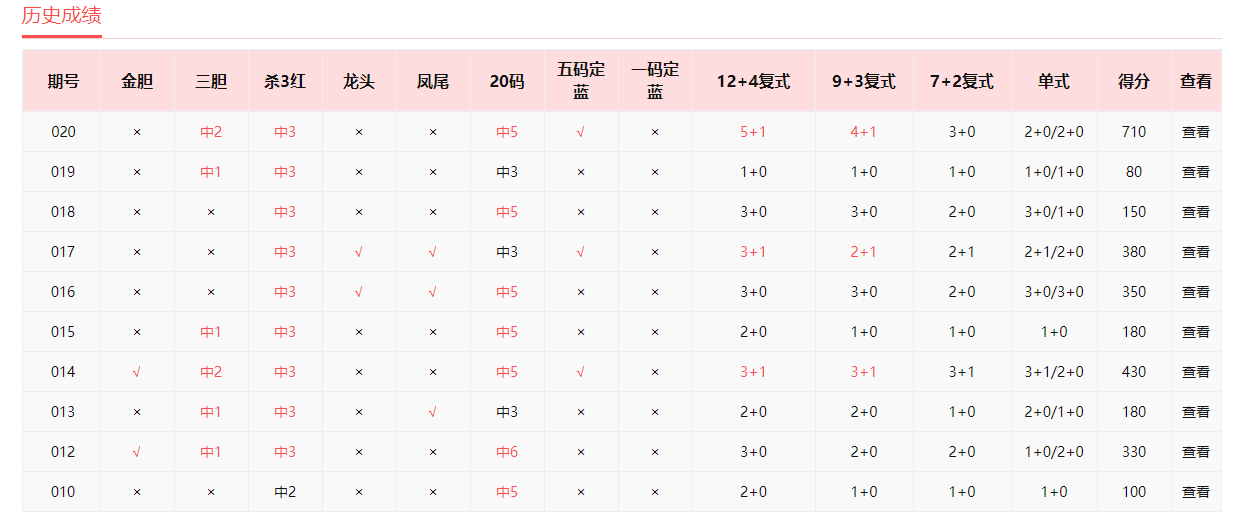This screenshot has height=519, width=1240.
Task: Open 查看 link in row 019
Action: (1195, 172)
